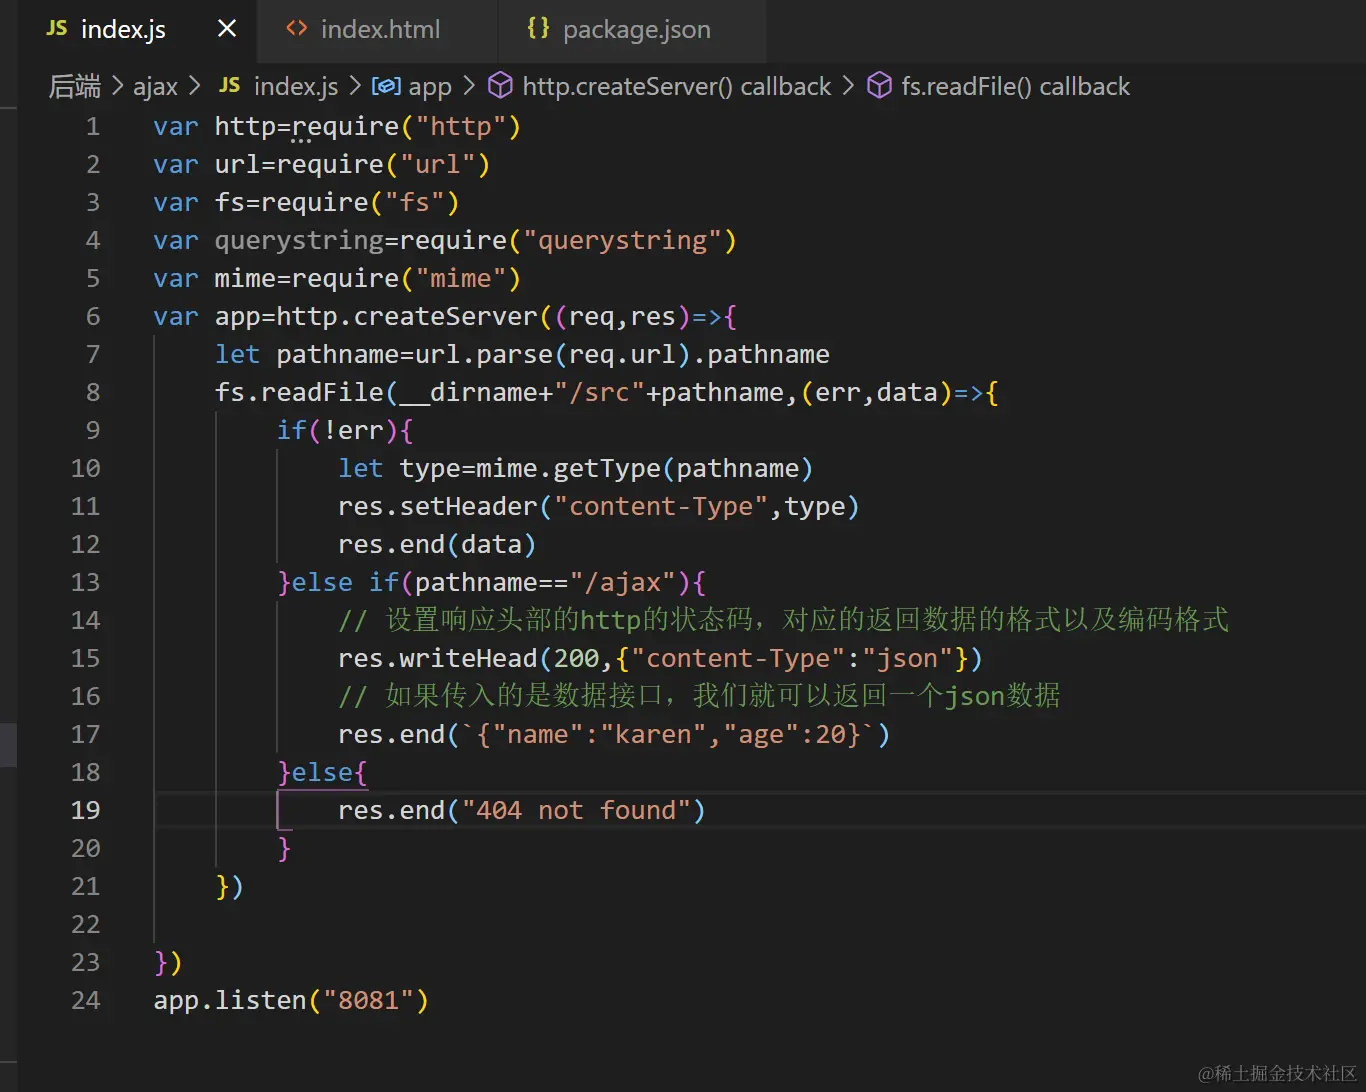The image size is (1366, 1092).
Task: Click the braces icon on the package.json tab
Action: tap(538, 29)
